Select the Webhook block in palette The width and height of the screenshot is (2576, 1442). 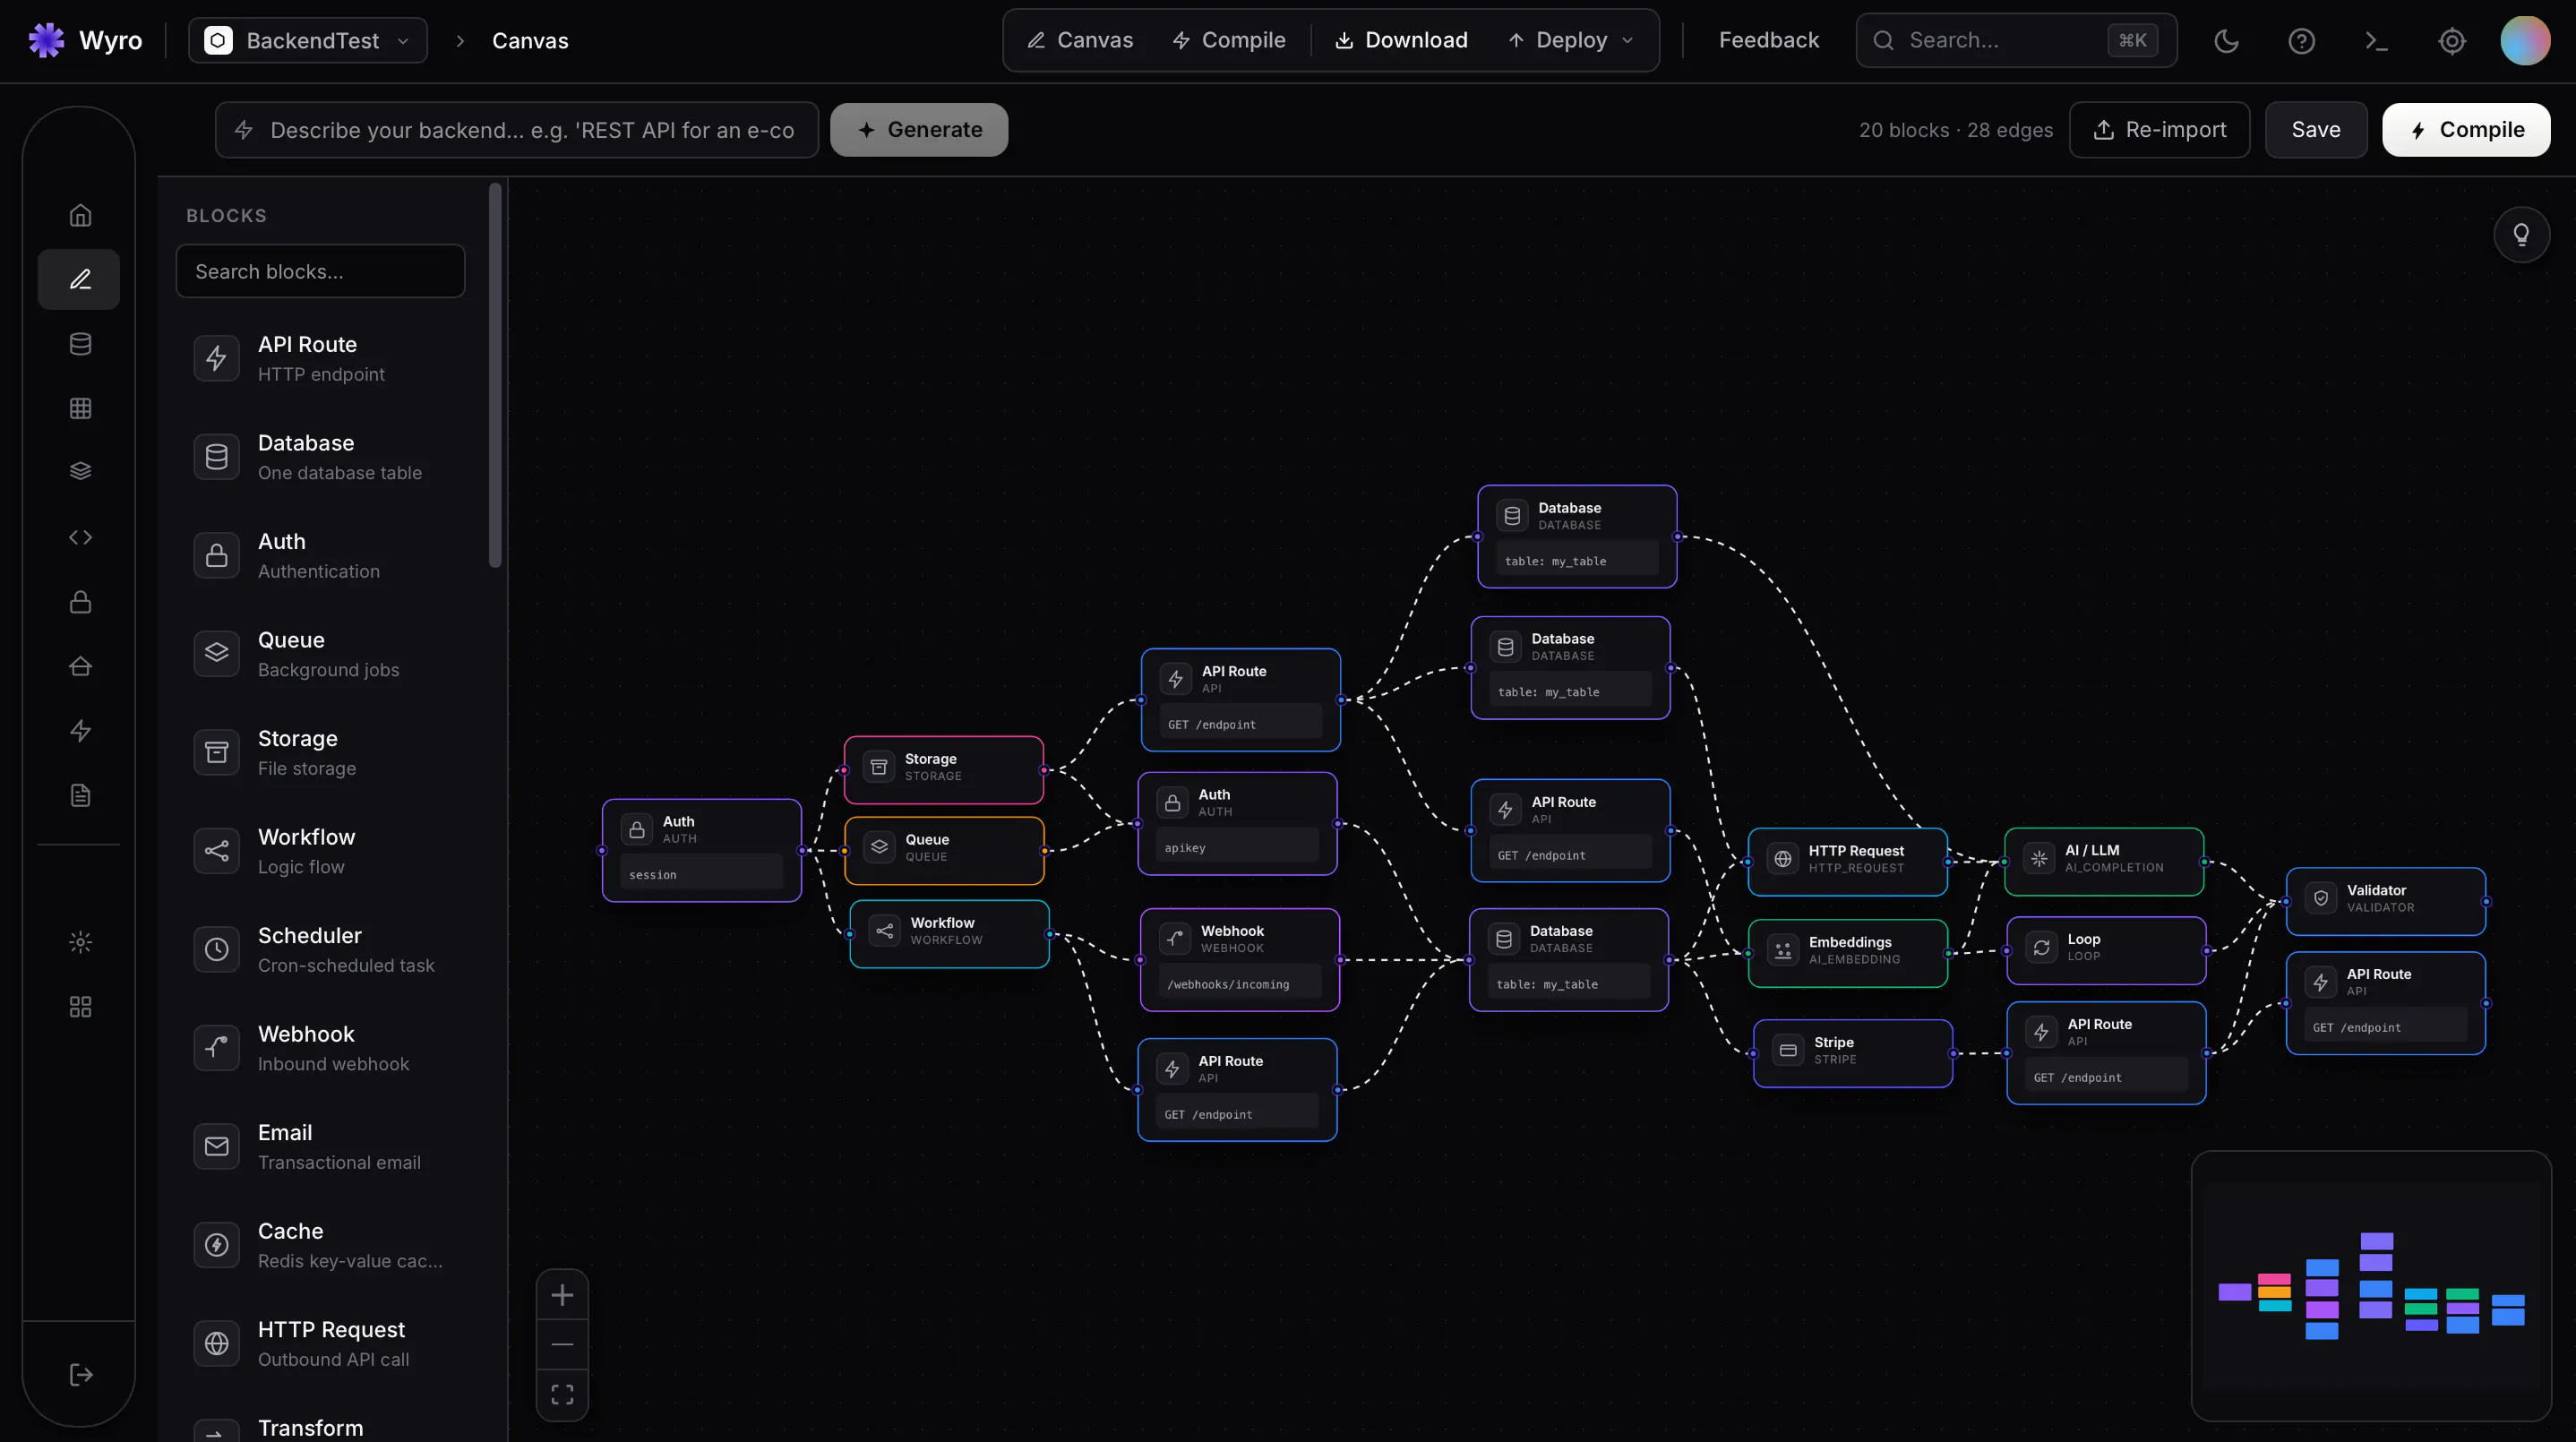[x=320, y=1048]
